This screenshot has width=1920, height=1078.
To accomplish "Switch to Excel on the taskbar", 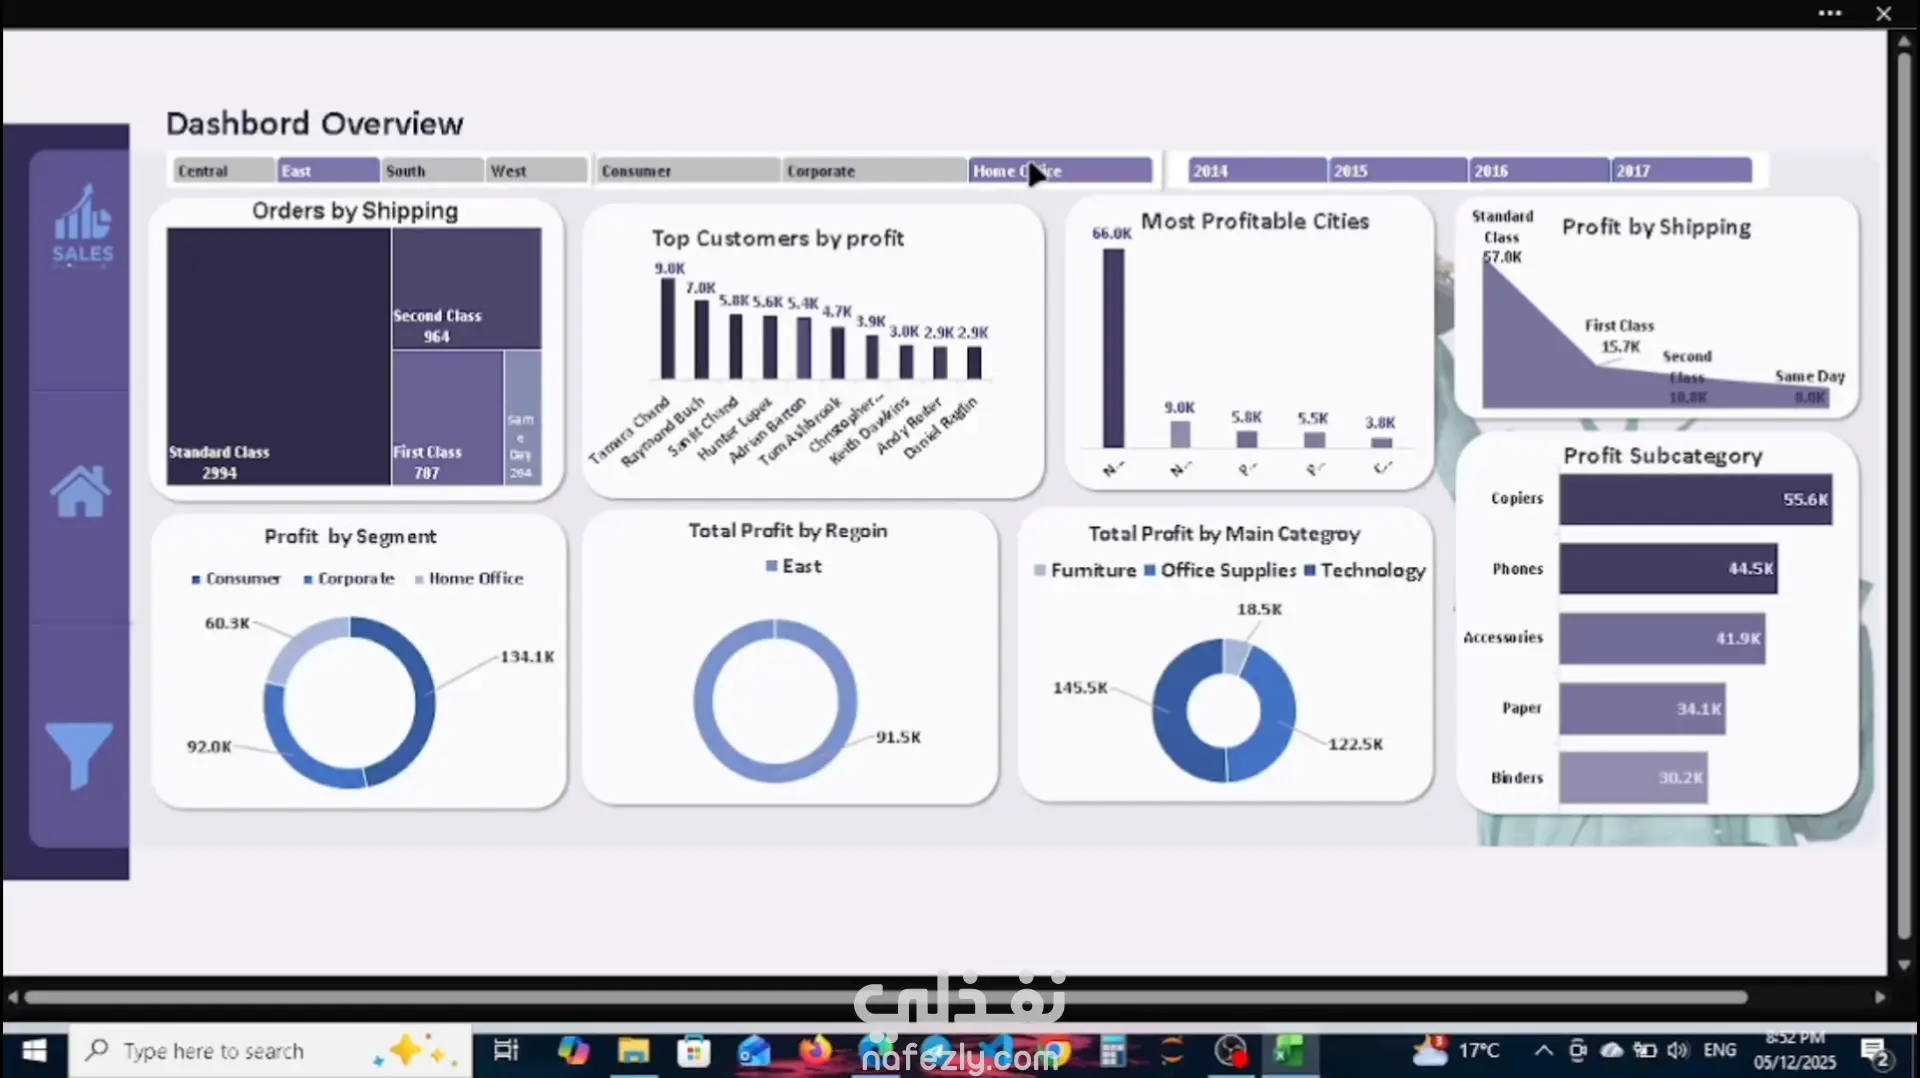I will [x=1289, y=1051].
